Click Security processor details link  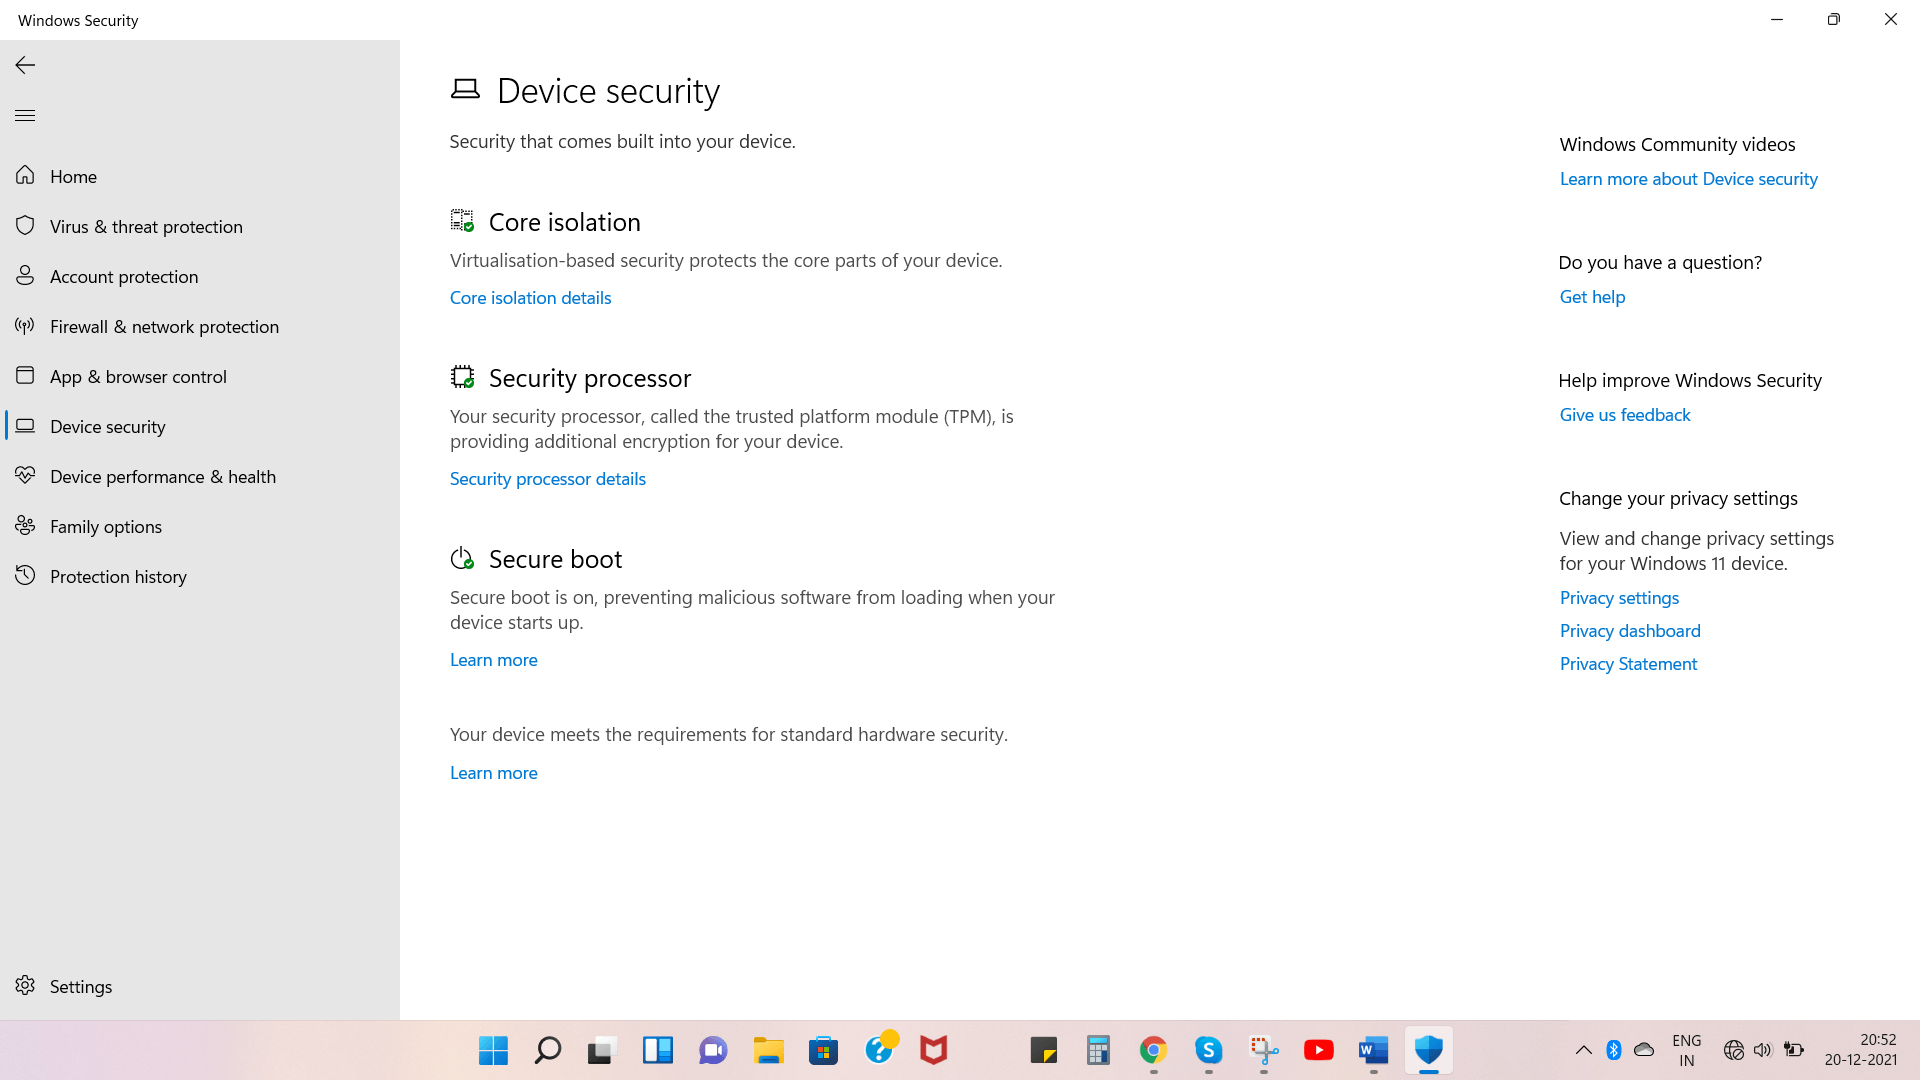[549, 477]
